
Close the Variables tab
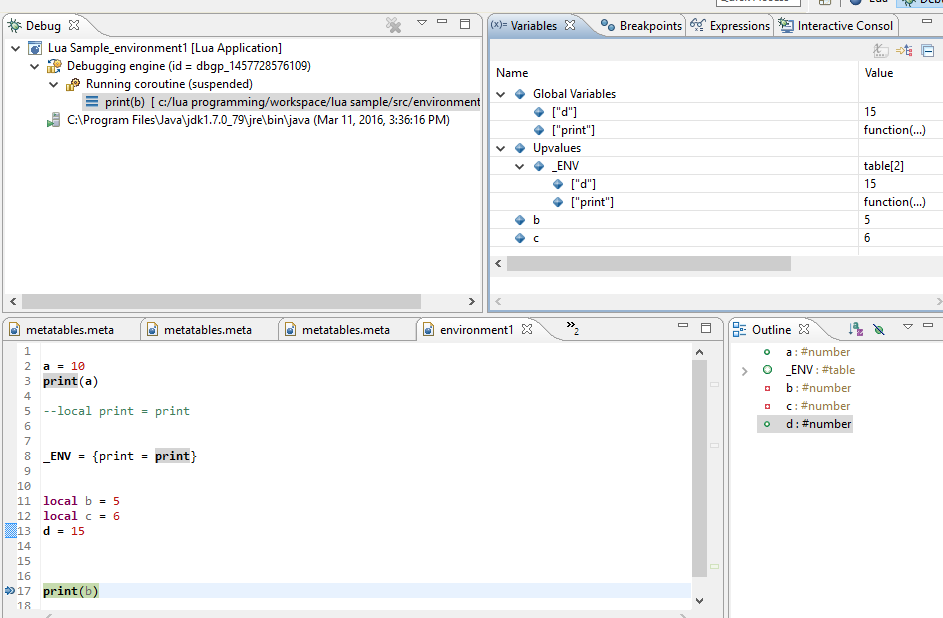(570, 25)
